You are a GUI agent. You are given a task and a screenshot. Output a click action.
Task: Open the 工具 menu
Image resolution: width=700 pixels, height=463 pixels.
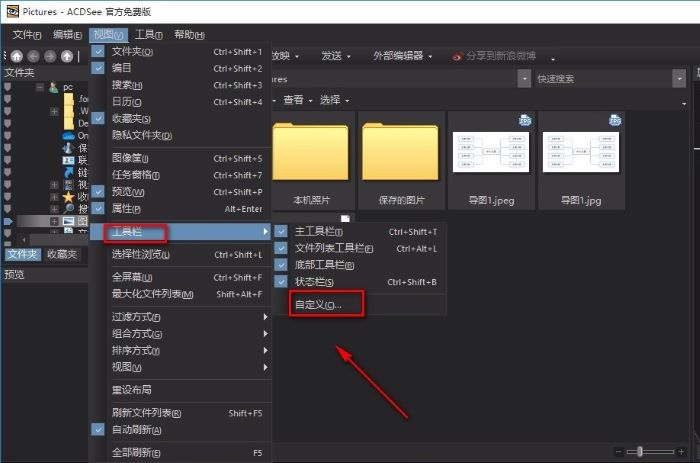pos(149,35)
